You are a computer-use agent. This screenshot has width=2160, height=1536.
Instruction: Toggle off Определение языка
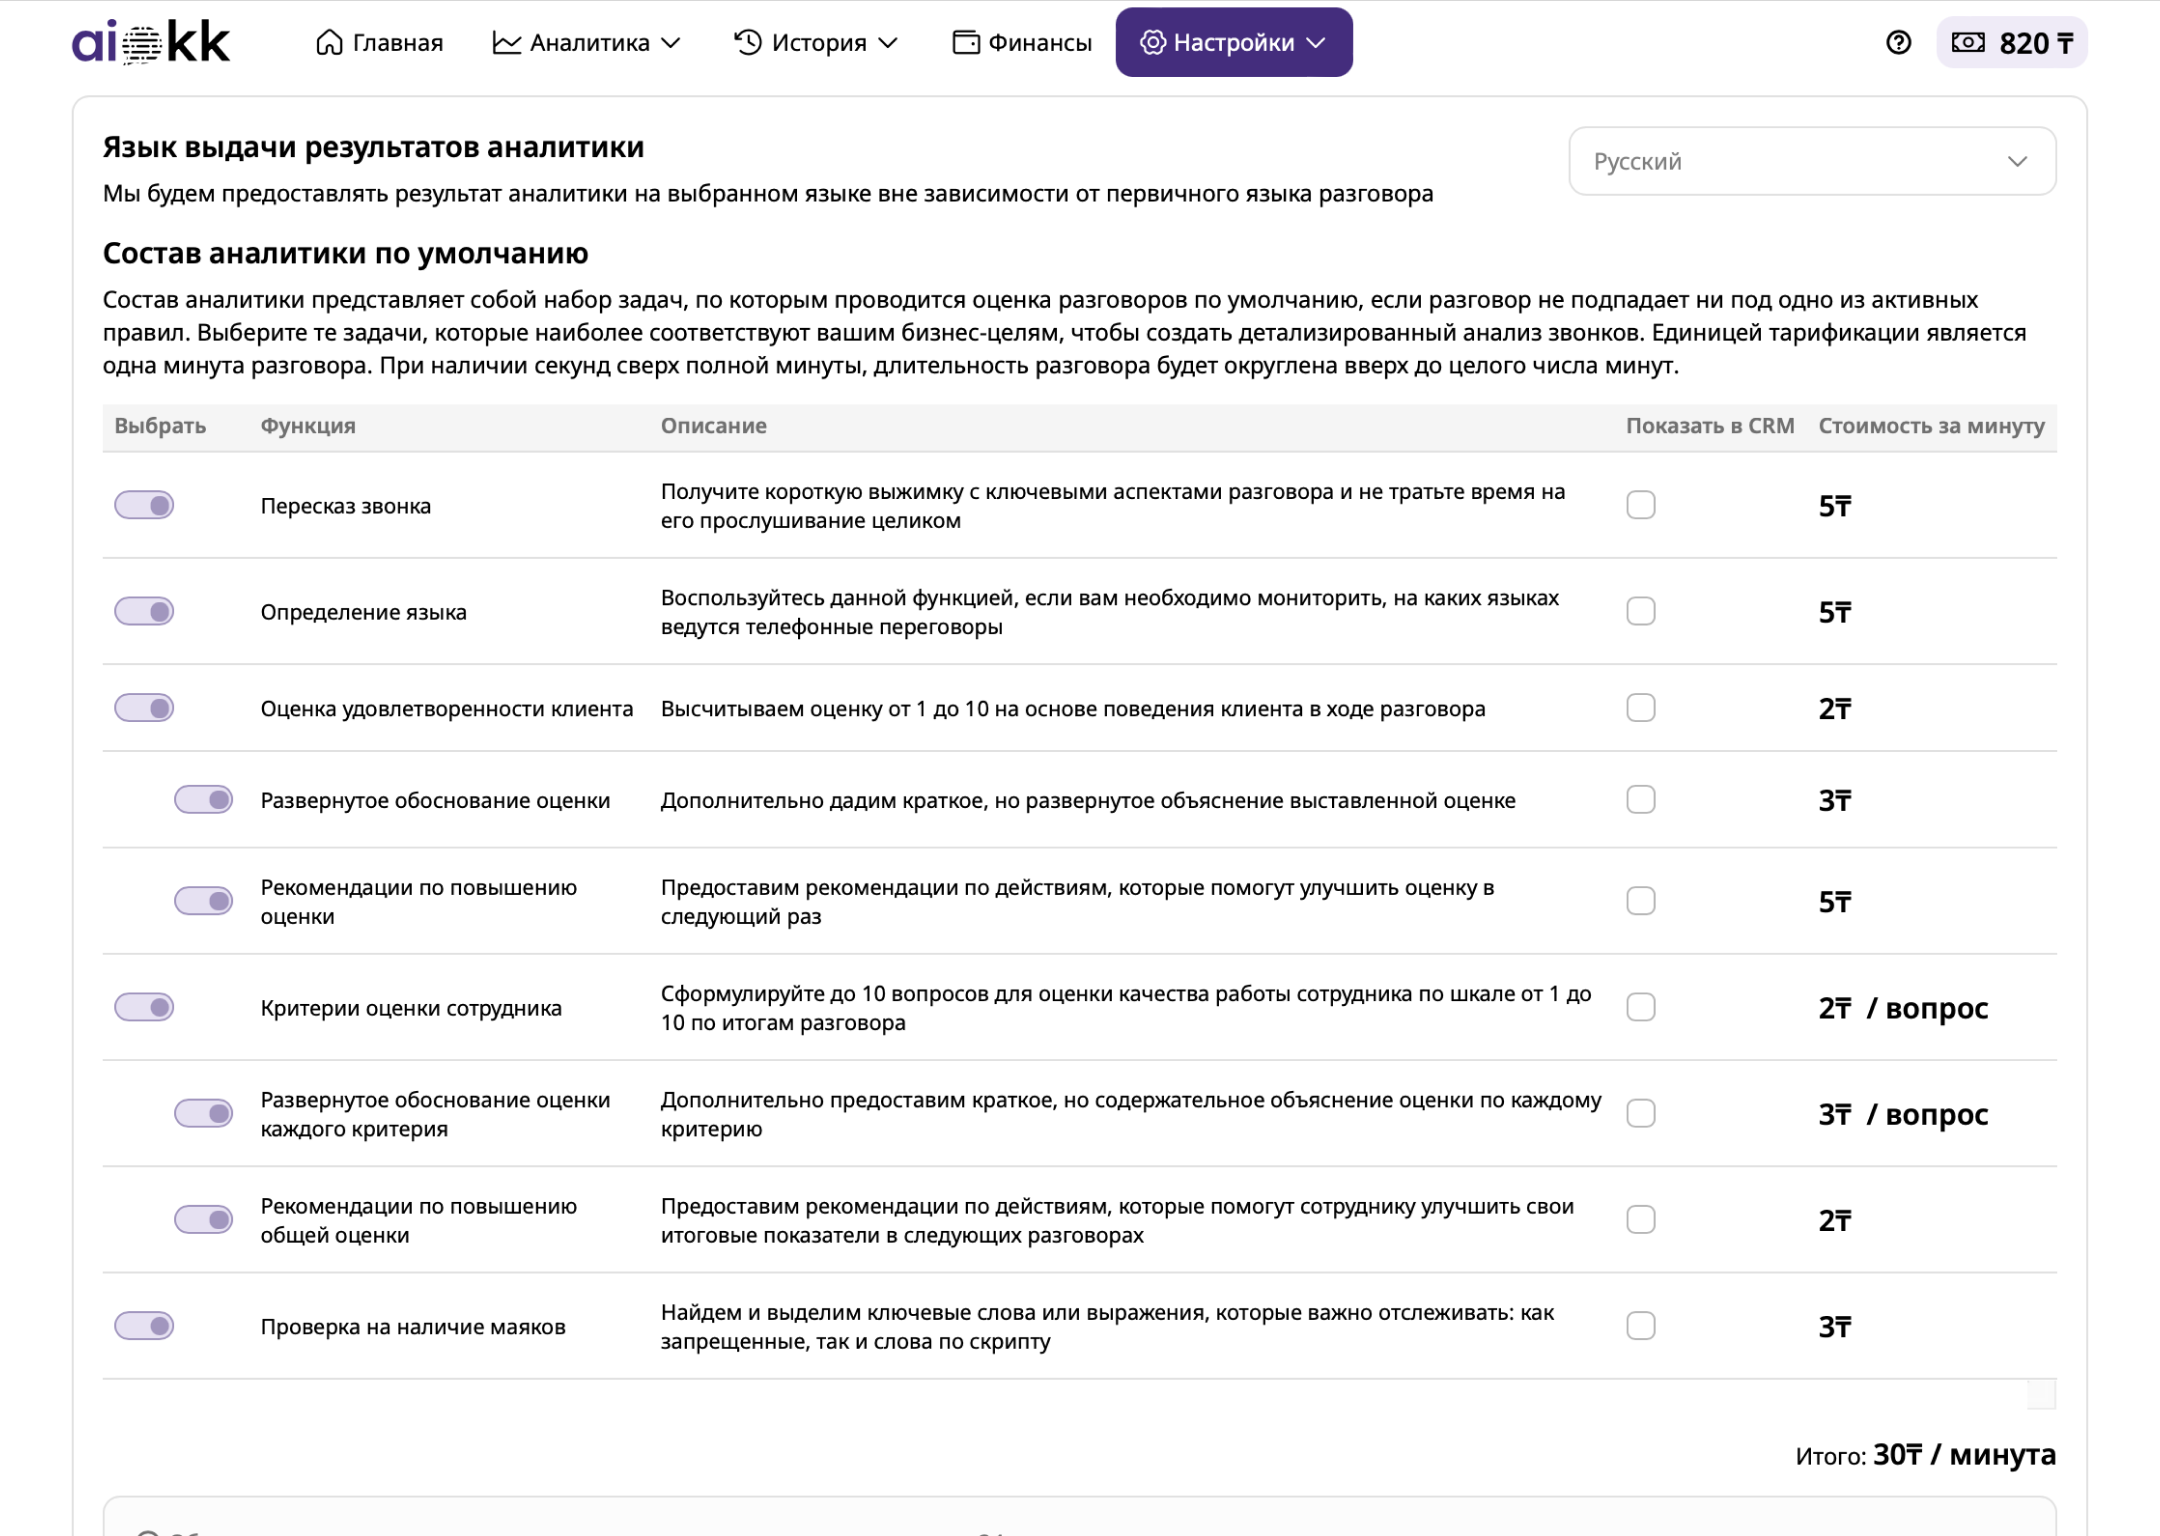pos(144,611)
